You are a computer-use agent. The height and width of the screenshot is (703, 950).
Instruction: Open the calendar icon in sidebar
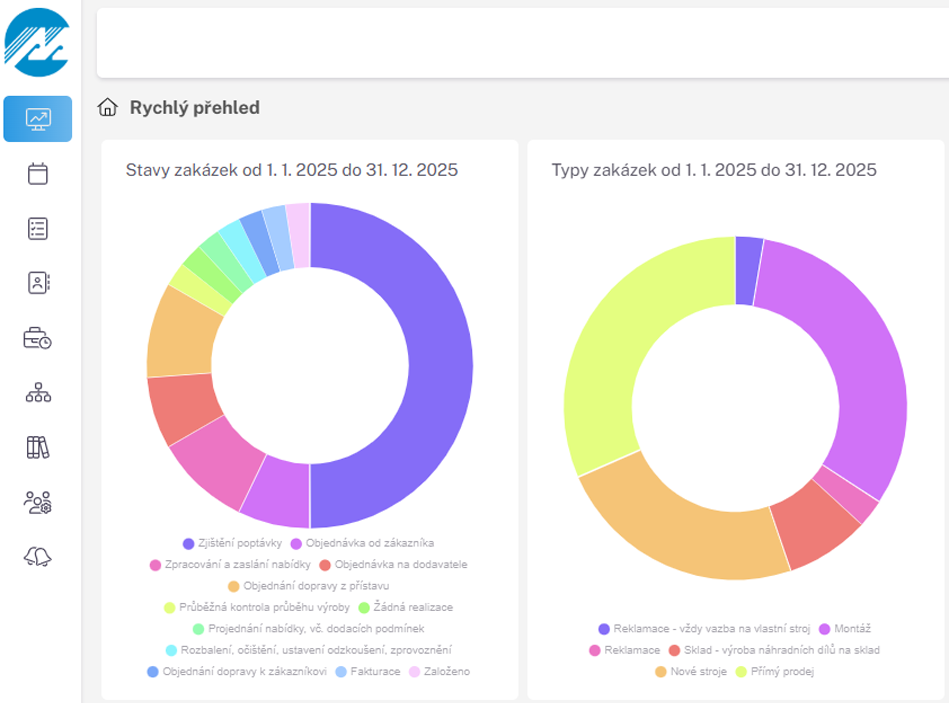coord(38,174)
